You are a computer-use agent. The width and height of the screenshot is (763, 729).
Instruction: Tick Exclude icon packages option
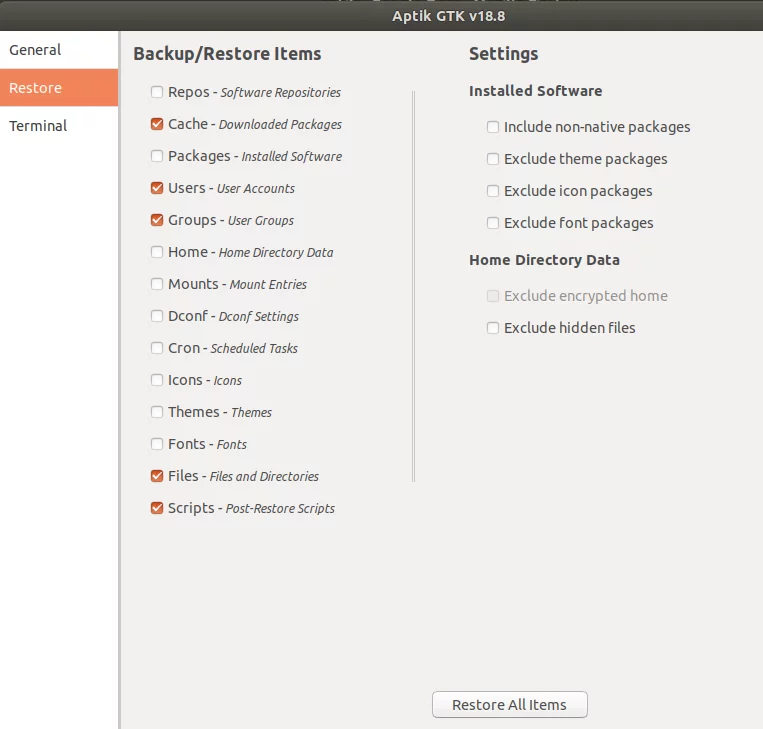(493, 191)
